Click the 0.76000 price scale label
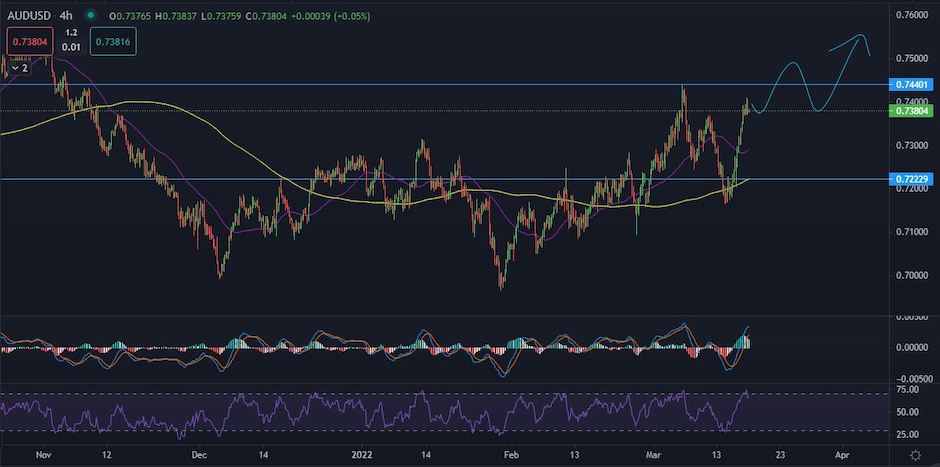940x467 pixels. [x=912, y=15]
